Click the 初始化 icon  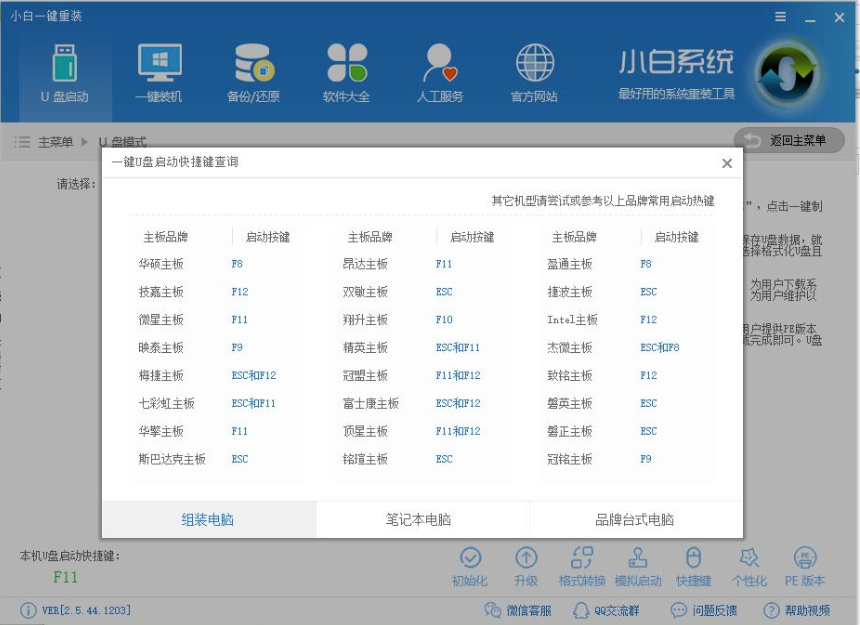pos(470,567)
